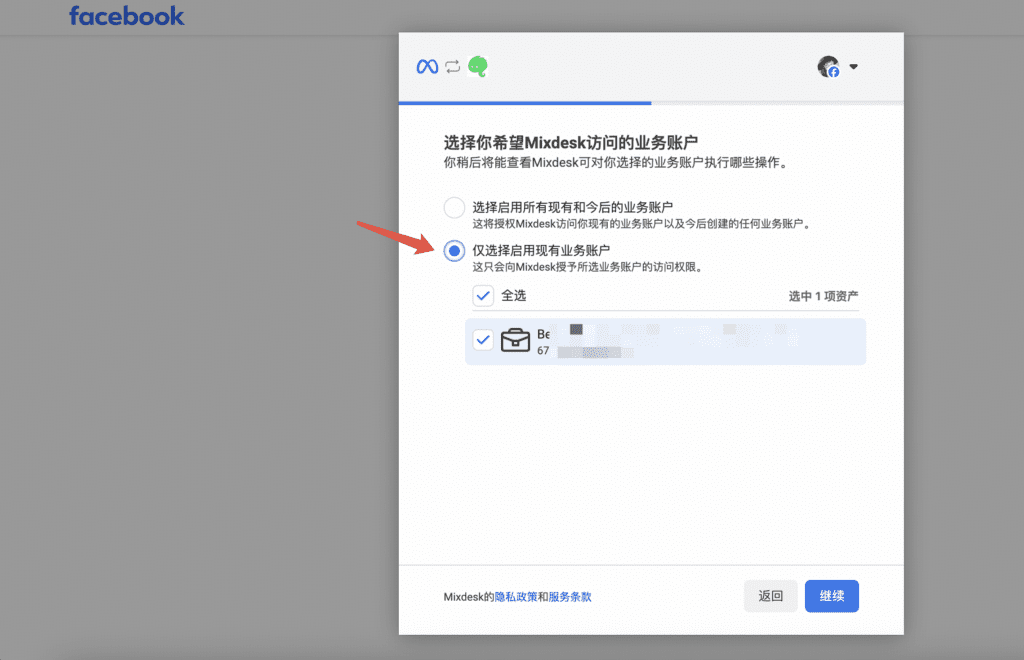
Task: Click the Meta infinity logo icon
Action: pyautogui.click(x=427, y=67)
